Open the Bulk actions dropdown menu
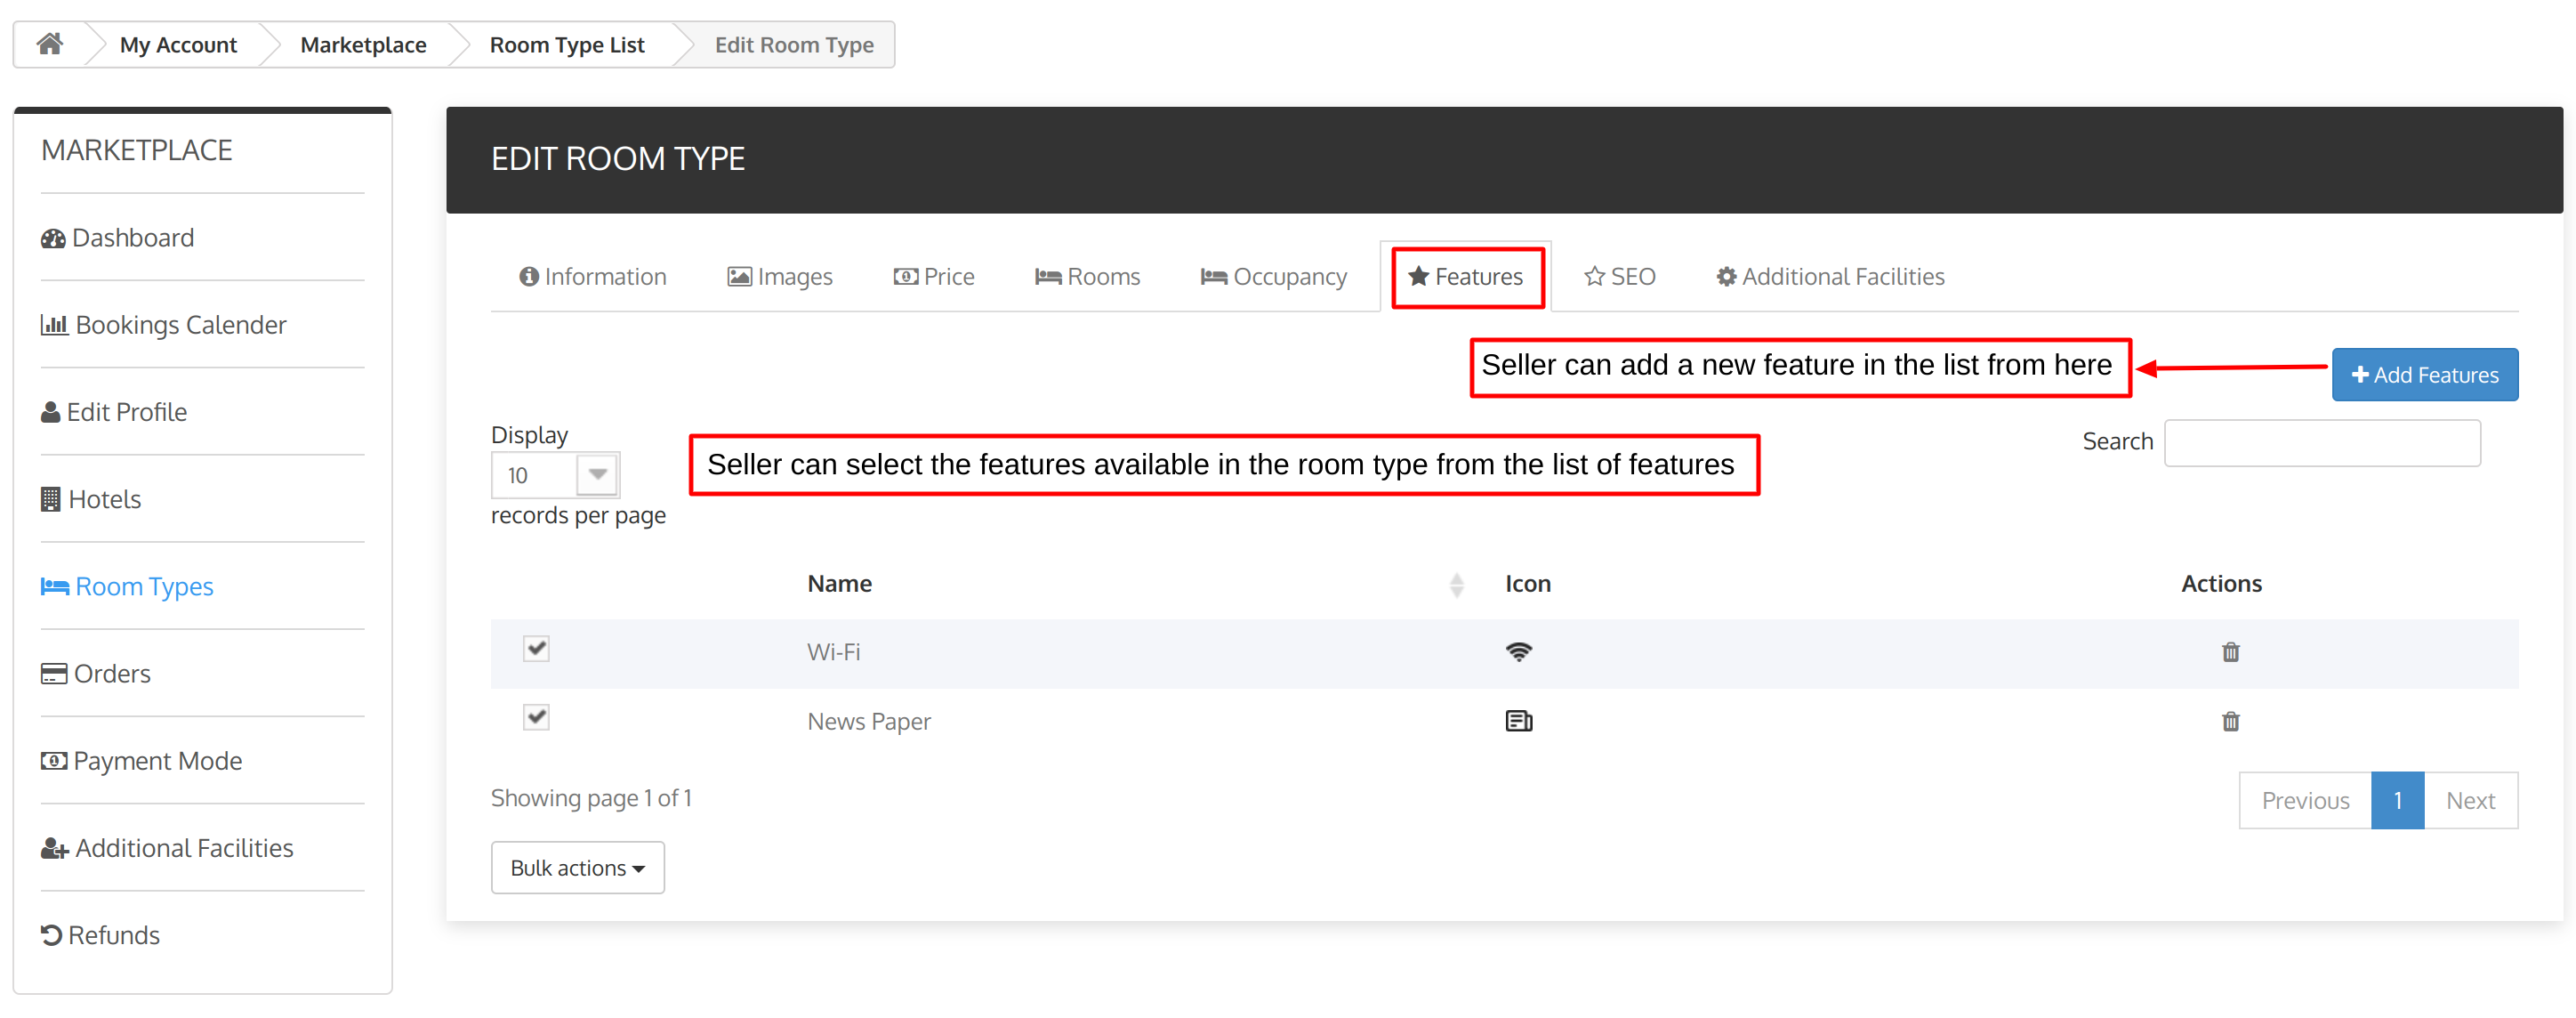The image size is (2576, 1018). [576, 867]
